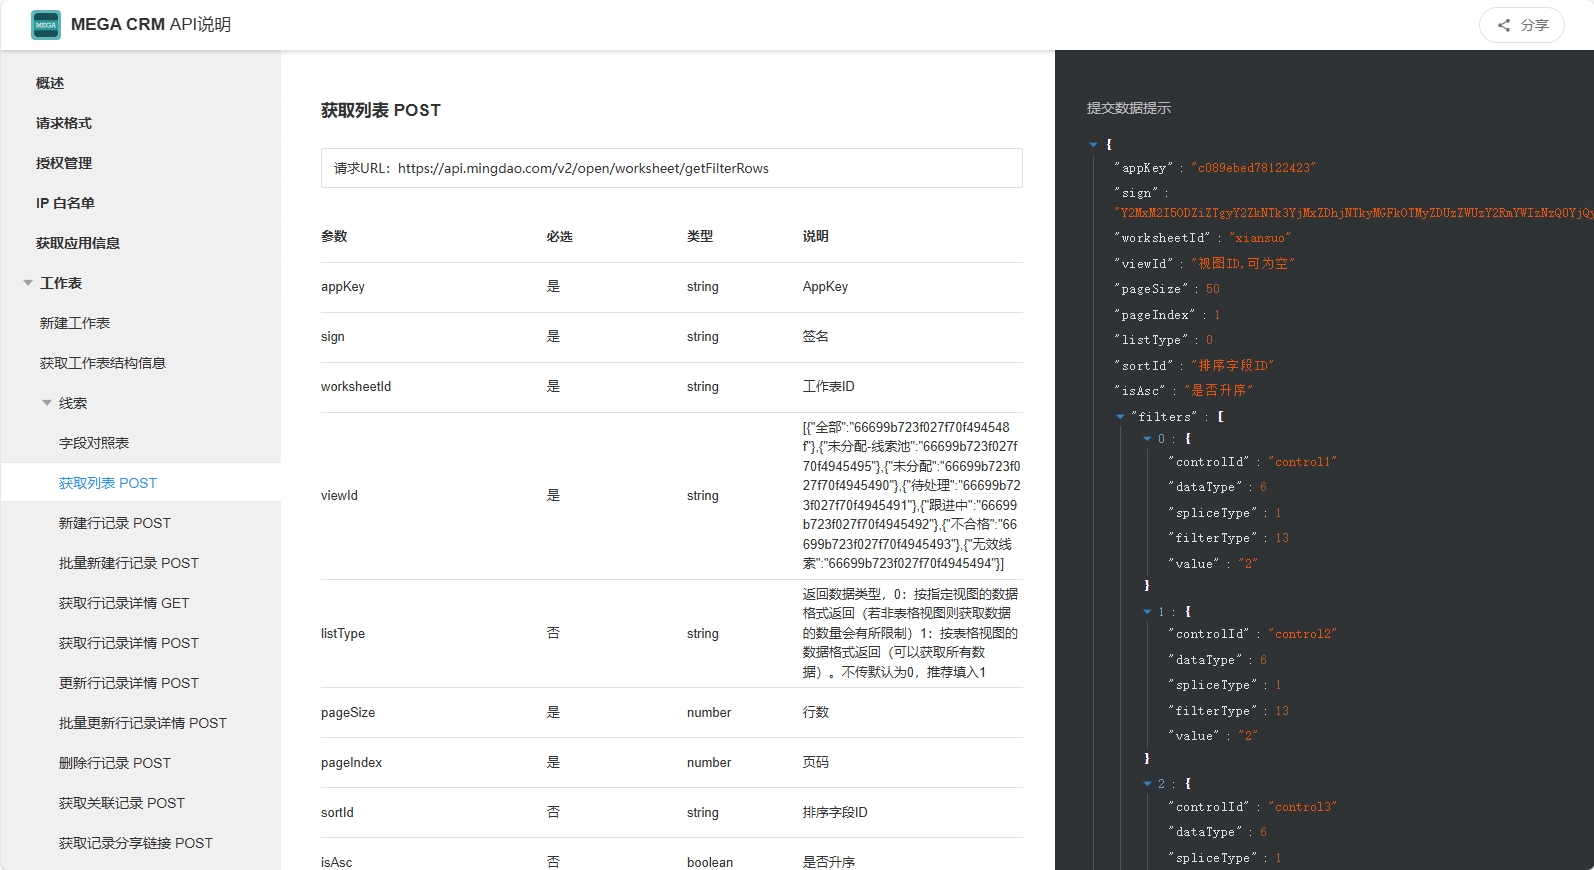The image size is (1594, 870).
Task: Open 获取行记录详情 GET page
Action: [x=124, y=603]
